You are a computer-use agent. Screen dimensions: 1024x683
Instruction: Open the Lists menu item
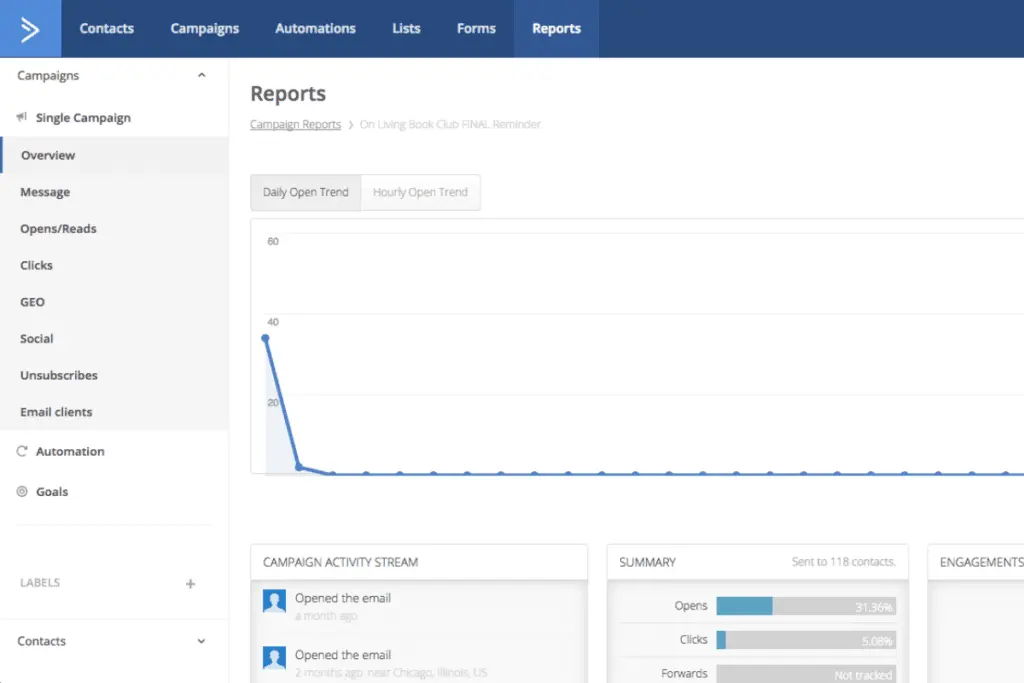click(406, 29)
